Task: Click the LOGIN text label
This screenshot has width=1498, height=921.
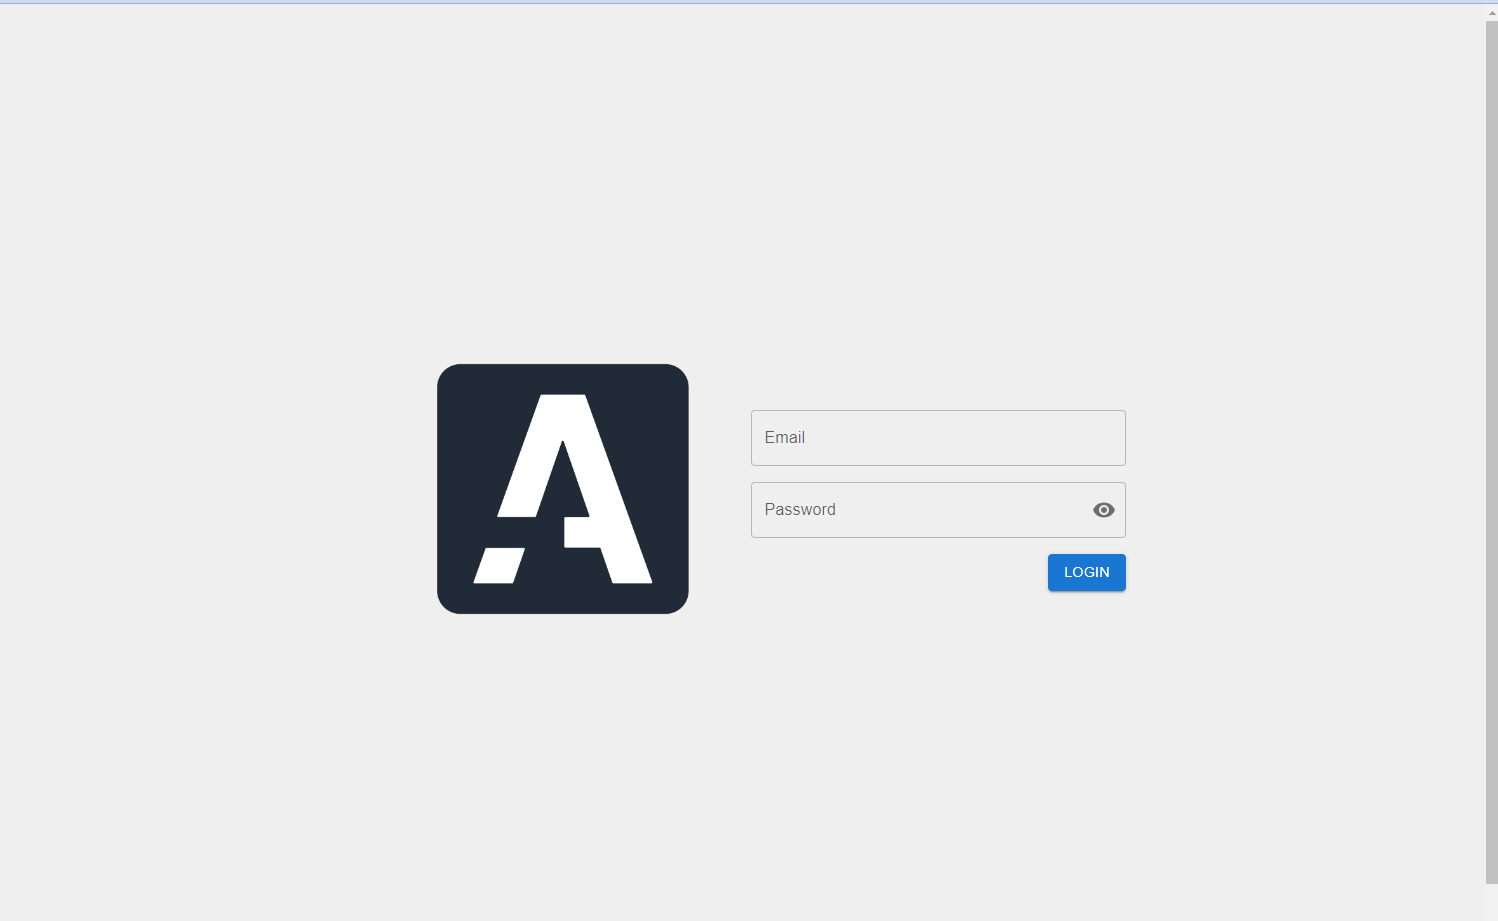Action: pos(1087,573)
